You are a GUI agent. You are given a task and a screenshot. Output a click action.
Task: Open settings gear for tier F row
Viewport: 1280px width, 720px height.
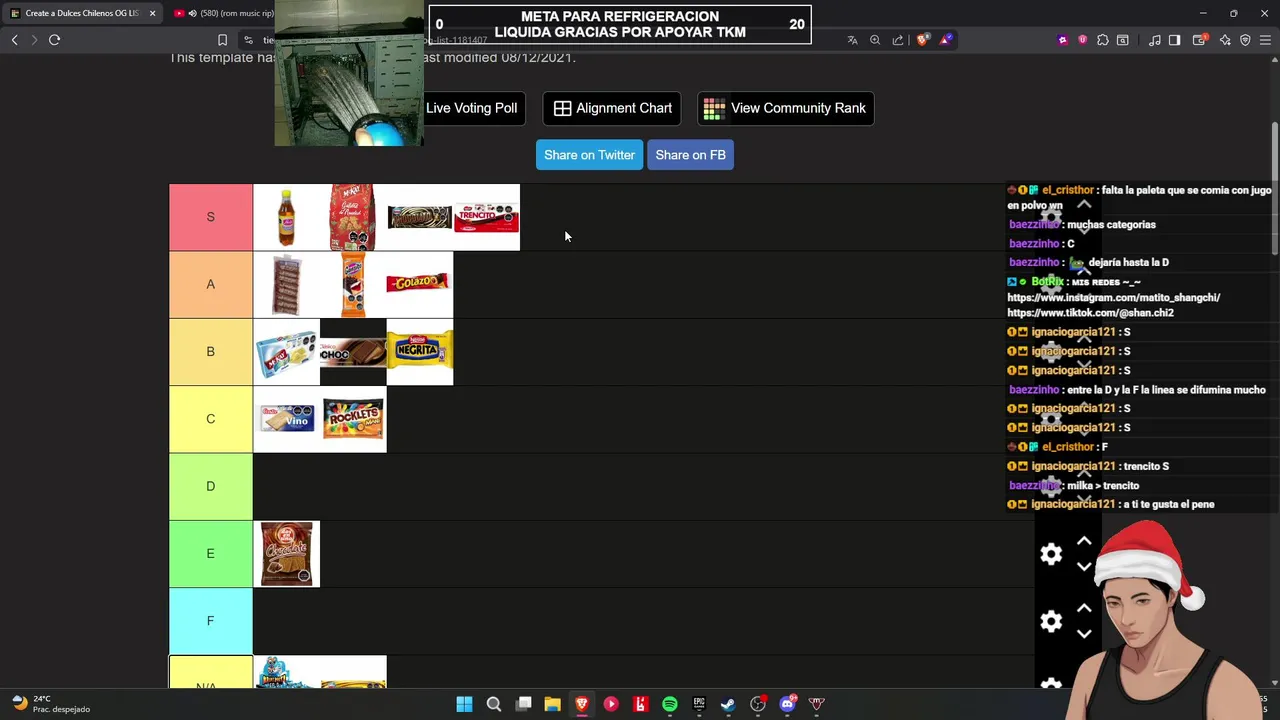click(x=1051, y=621)
